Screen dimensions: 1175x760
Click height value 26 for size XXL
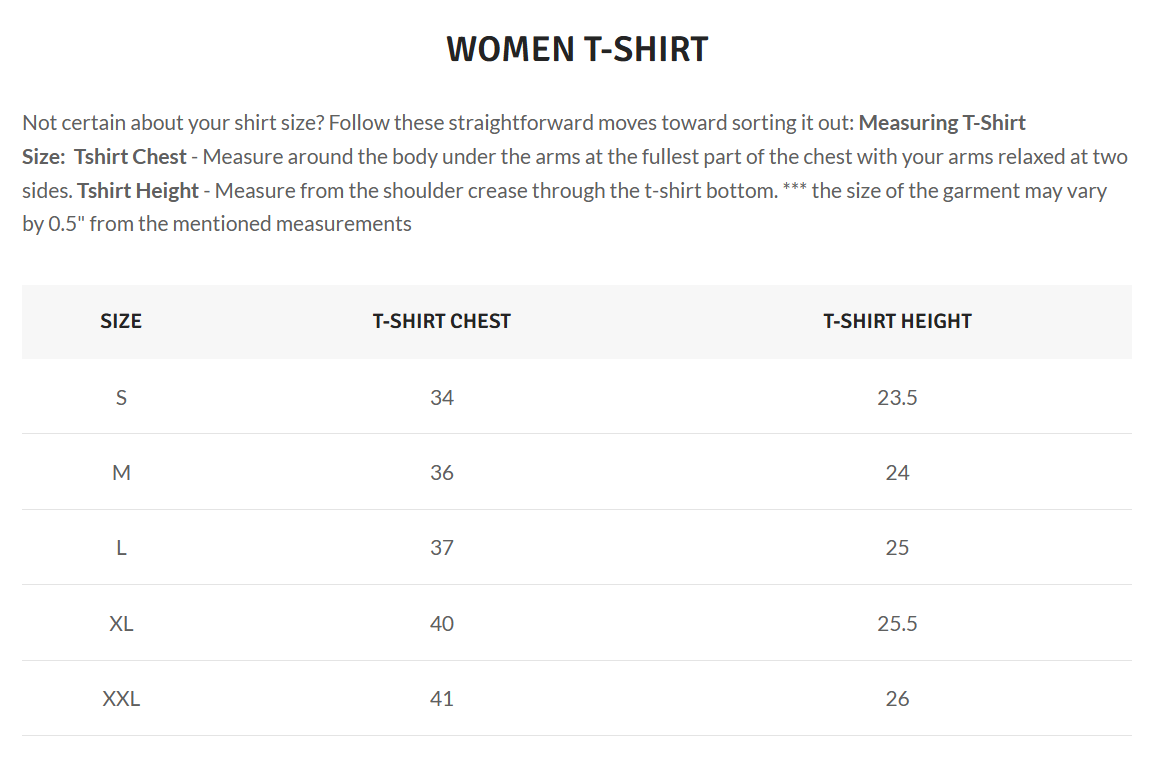(897, 699)
